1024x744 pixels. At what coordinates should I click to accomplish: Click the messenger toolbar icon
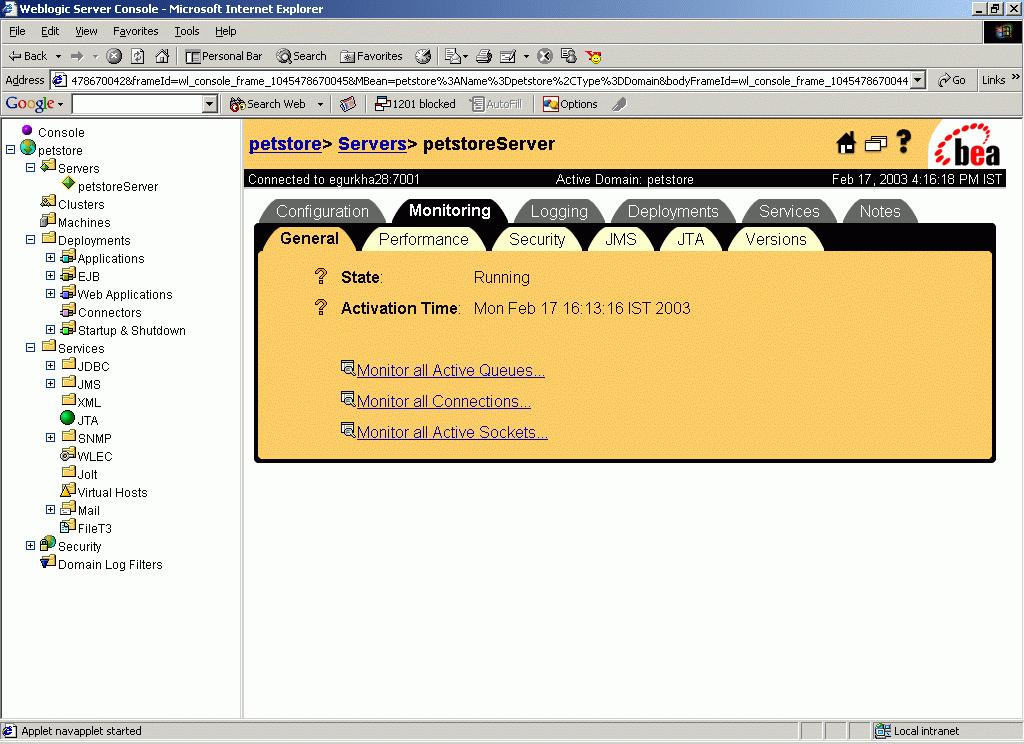[594, 56]
